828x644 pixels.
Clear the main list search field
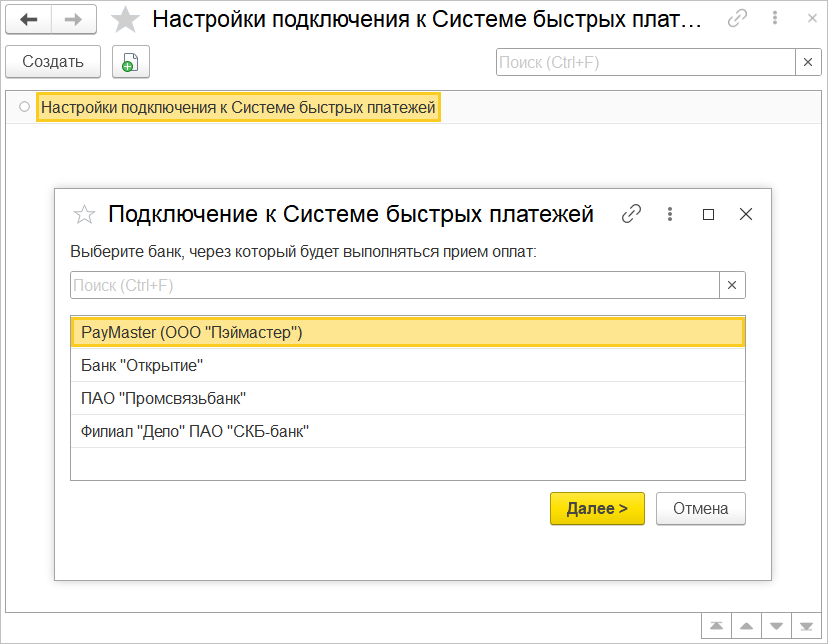tap(808, 62)
